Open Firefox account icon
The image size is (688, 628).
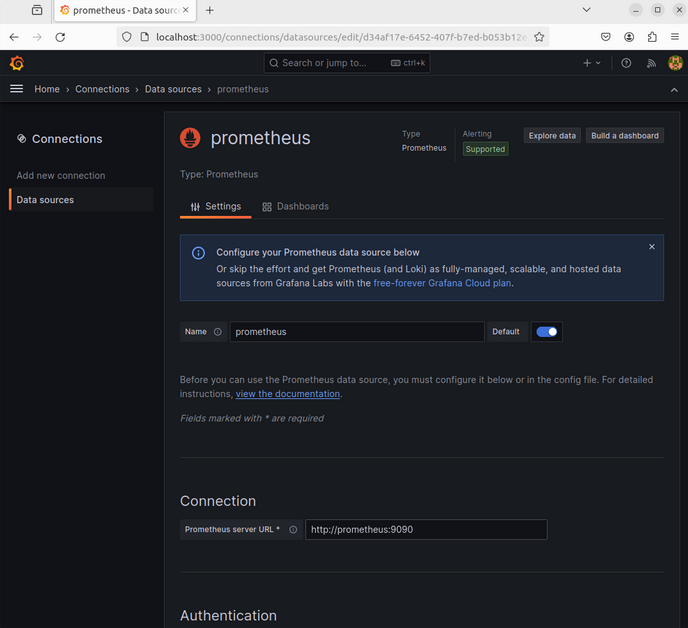(x=629, y=37)
